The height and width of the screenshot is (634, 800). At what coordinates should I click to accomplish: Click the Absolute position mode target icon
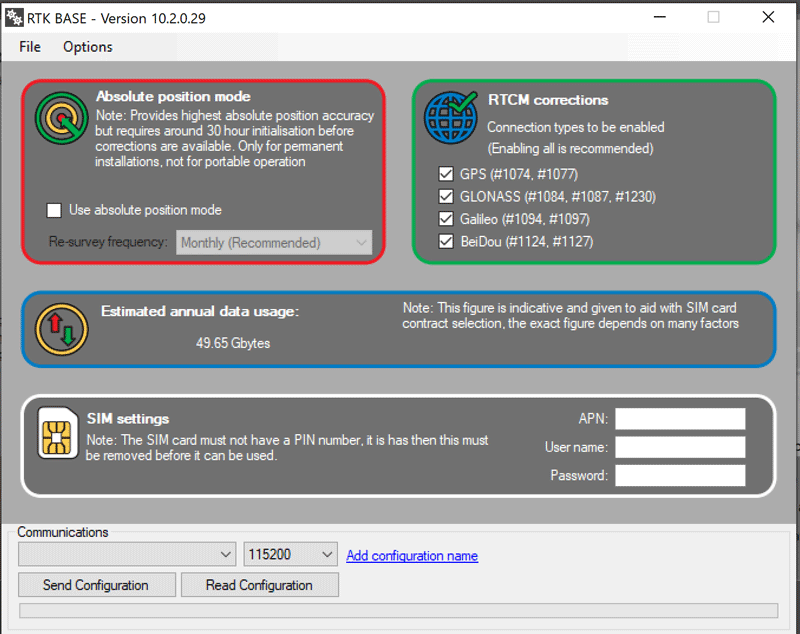[62, 119]
